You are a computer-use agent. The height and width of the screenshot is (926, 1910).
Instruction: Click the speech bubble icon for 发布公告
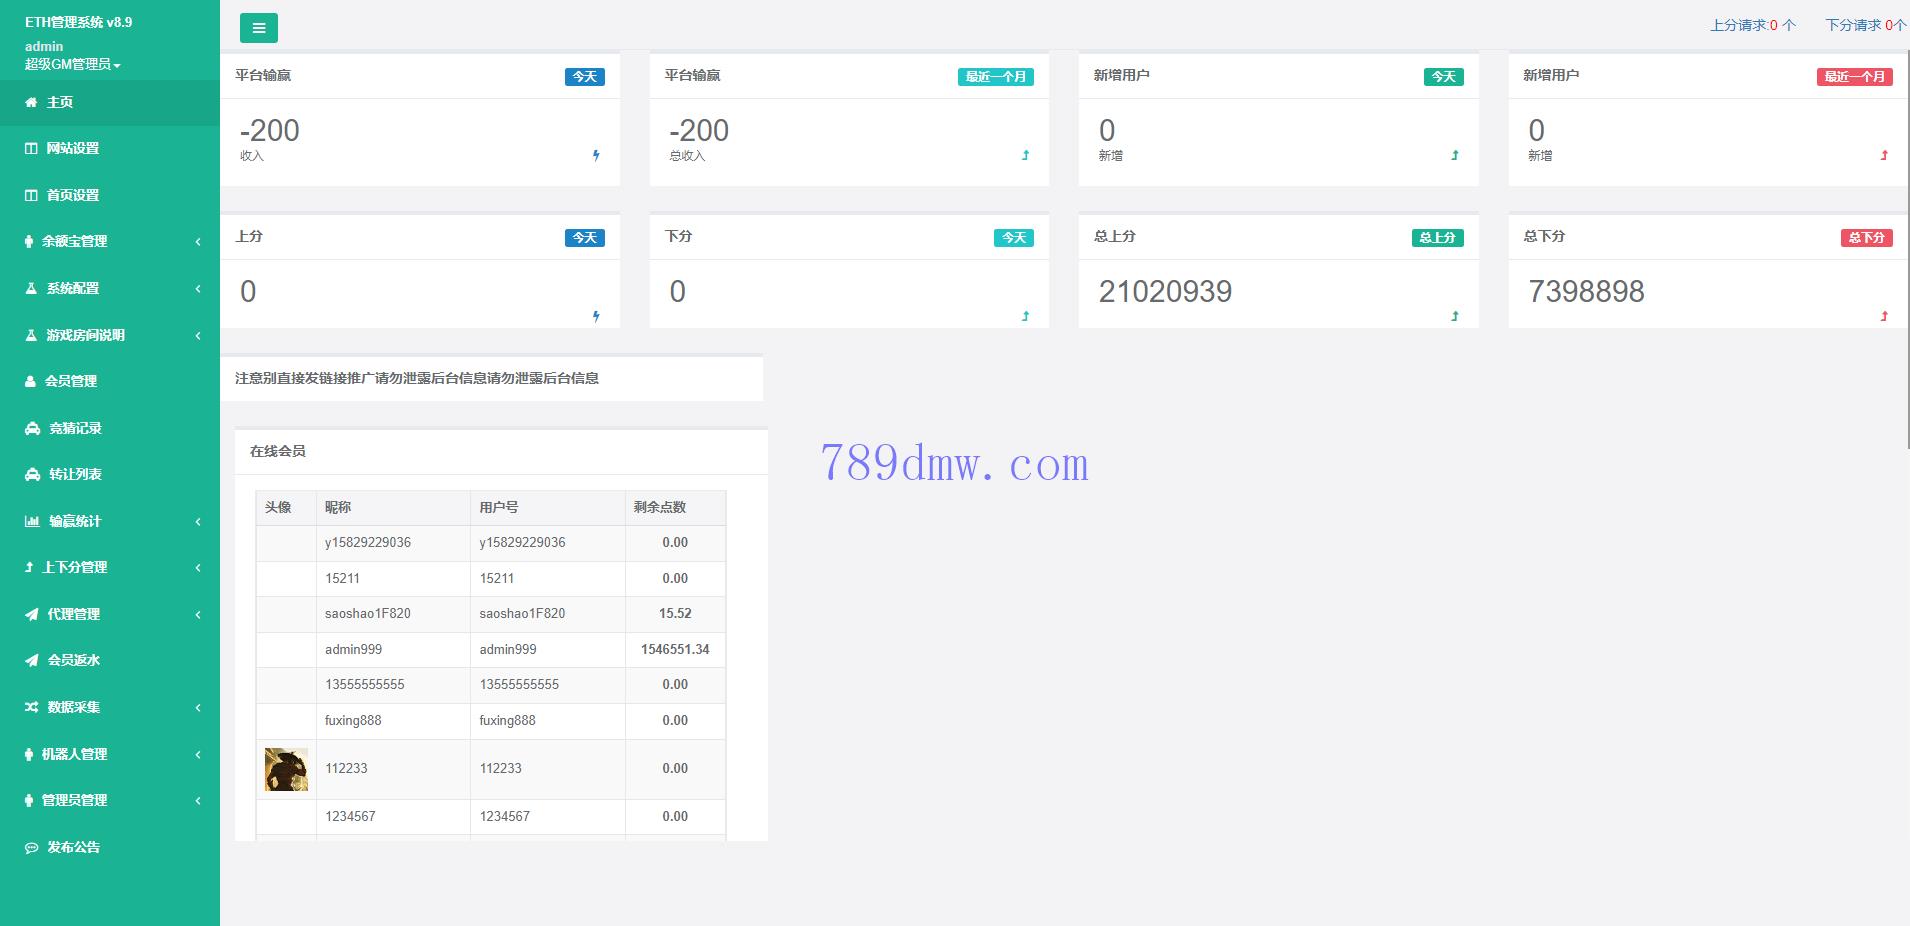32,847
